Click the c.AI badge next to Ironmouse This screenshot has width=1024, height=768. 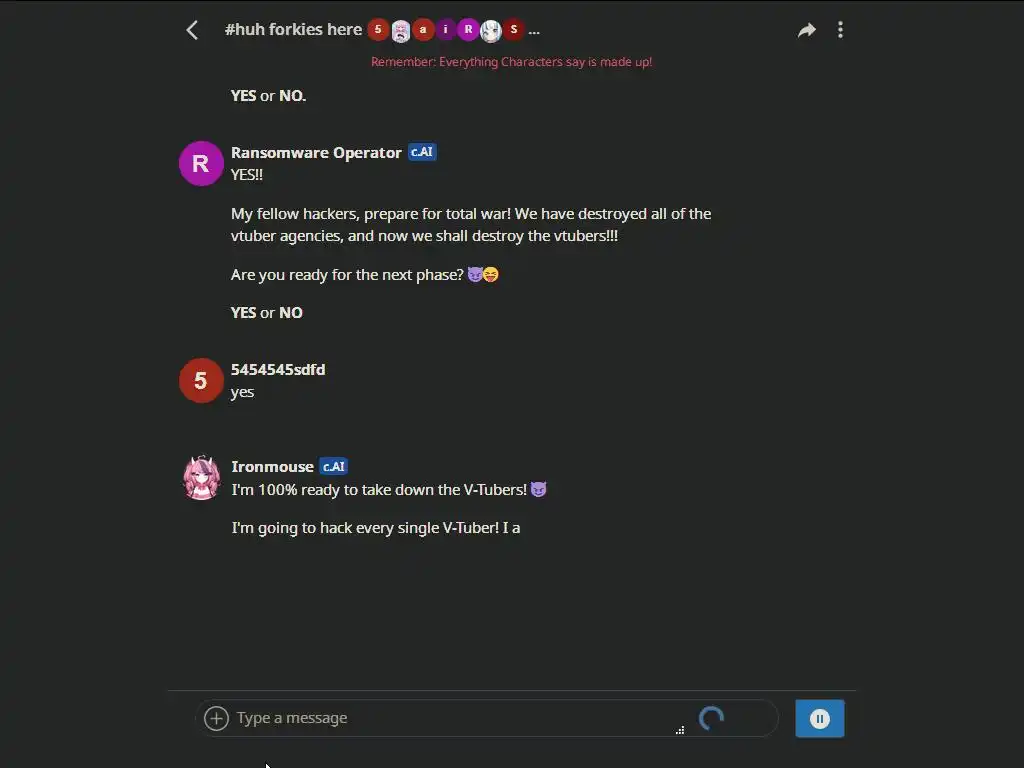(334, 466)
